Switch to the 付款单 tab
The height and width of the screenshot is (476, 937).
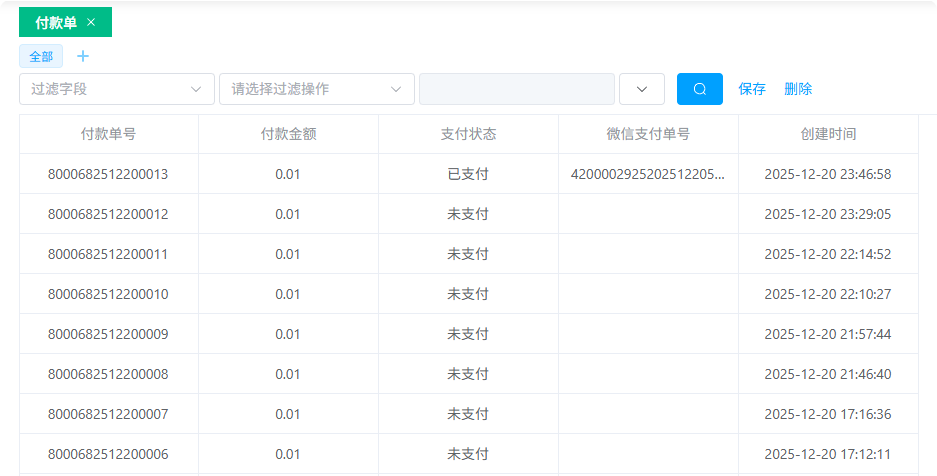pyautogui.click(x=56, y=22)
